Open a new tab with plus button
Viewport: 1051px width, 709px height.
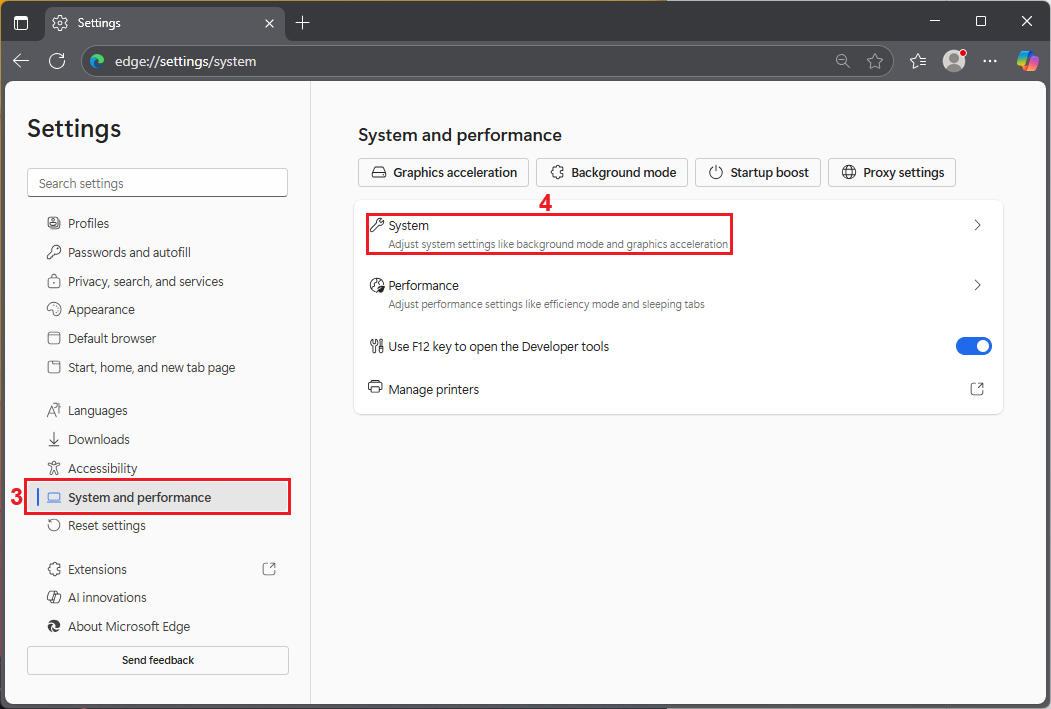click(302, 23)
